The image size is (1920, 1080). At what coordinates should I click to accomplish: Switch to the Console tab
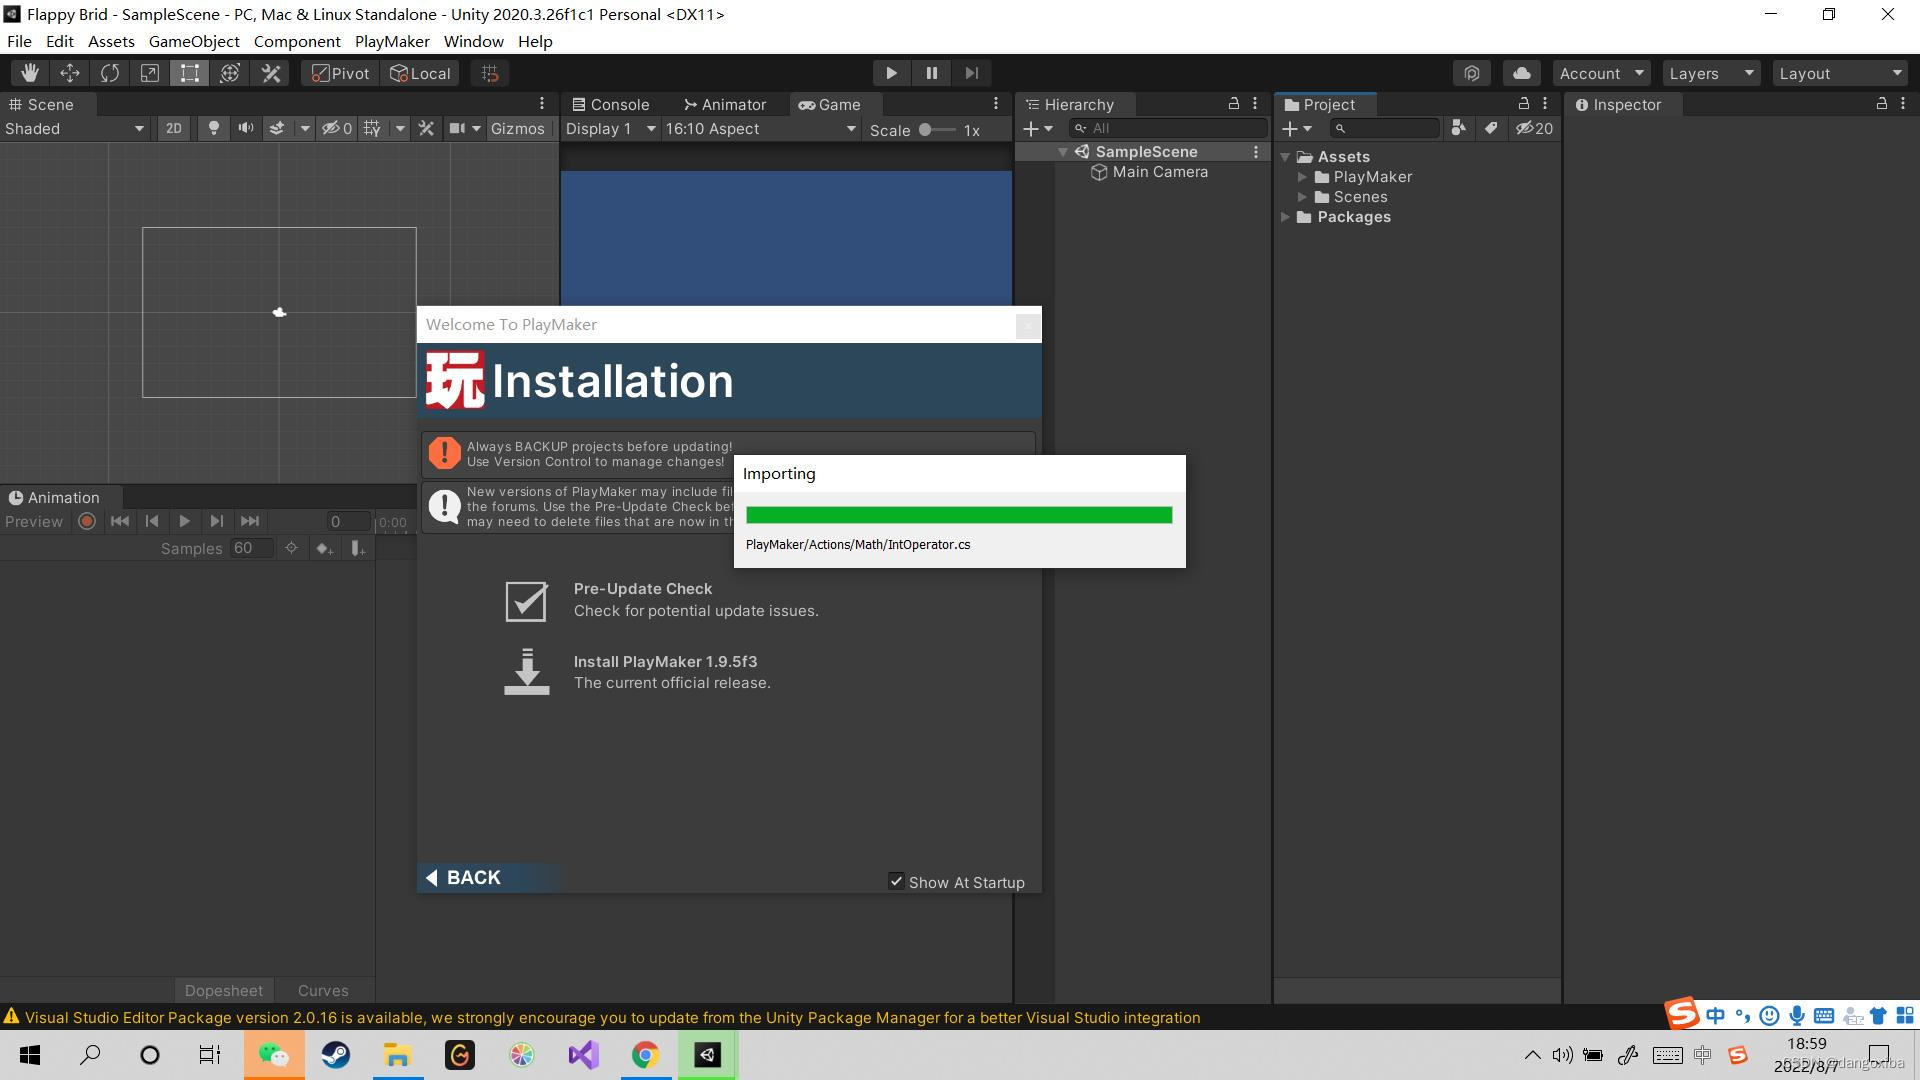point(610,104)
